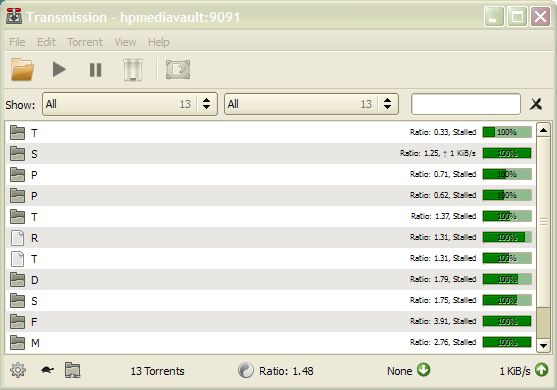Open the File menu
This screenshot has height=390, width=557.
[x=17, y=42]
